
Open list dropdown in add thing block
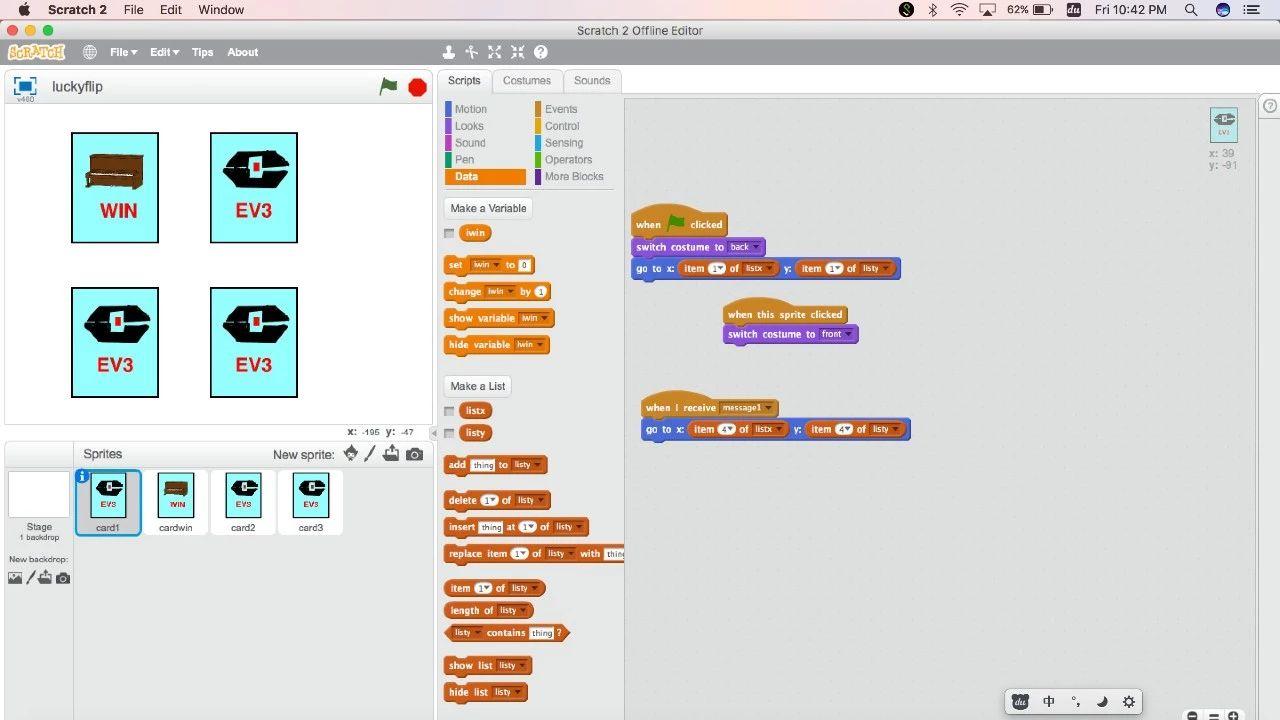coord(526,465)
